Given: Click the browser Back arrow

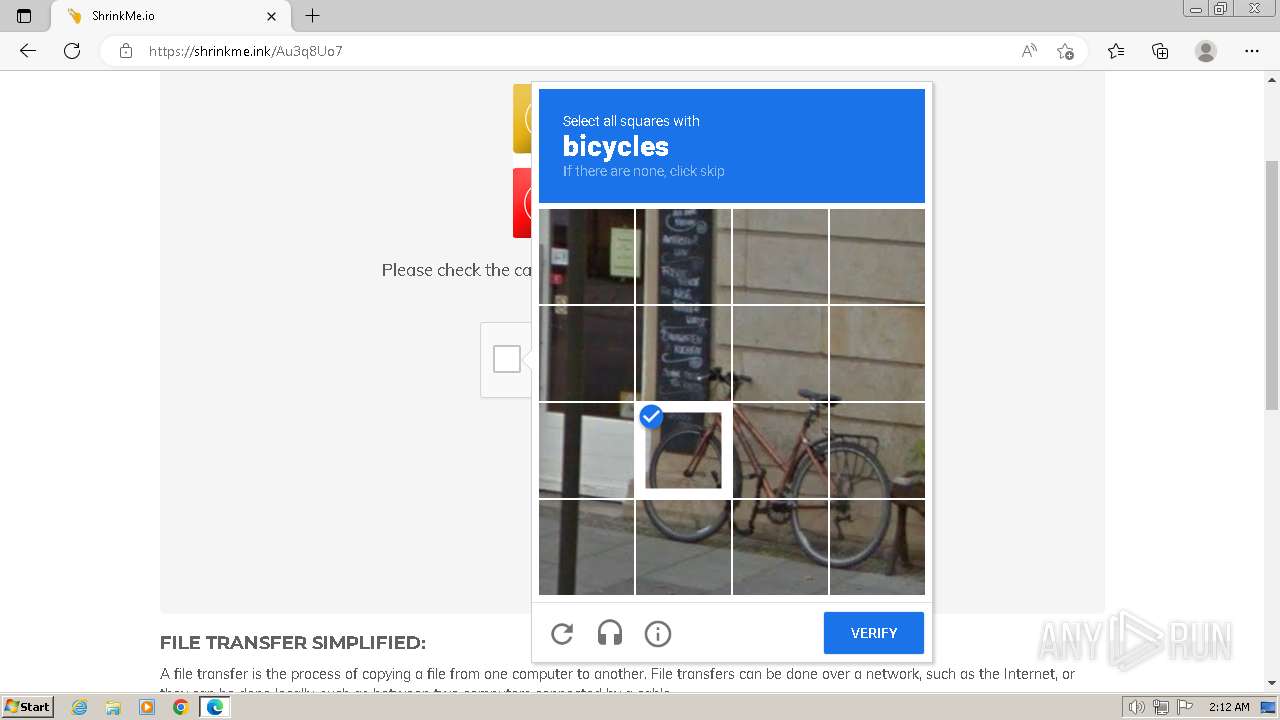Looking at the screenshot, I should coord(28,51).
